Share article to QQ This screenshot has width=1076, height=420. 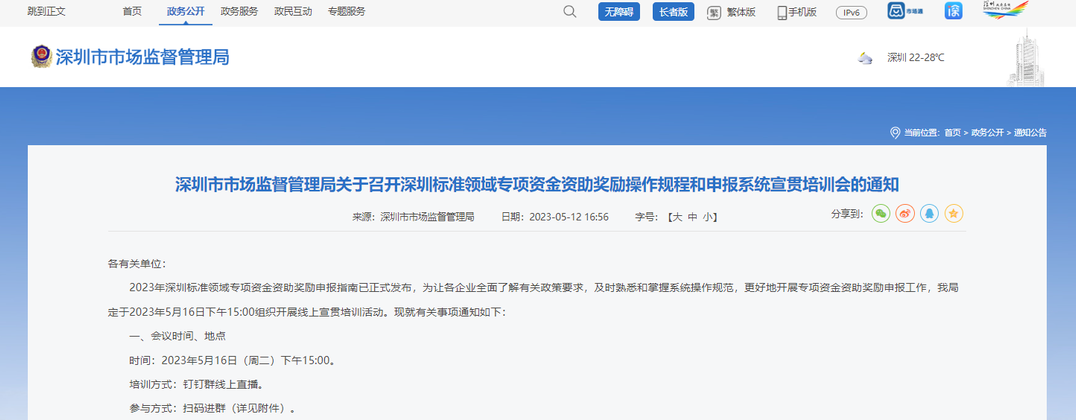pos(930,214)
